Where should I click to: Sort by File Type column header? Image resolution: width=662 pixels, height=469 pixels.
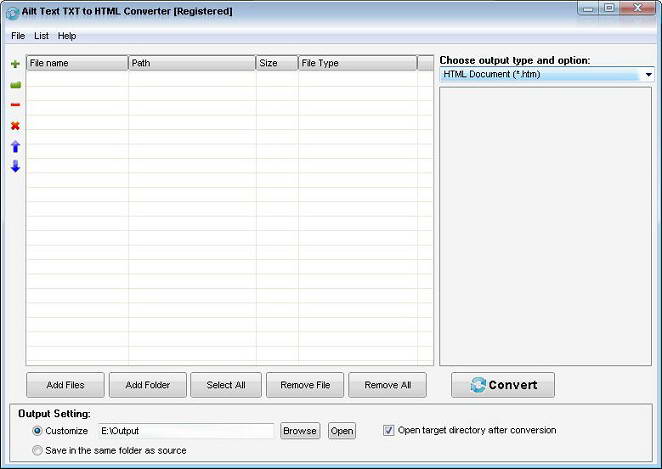[x=358, y=63]
